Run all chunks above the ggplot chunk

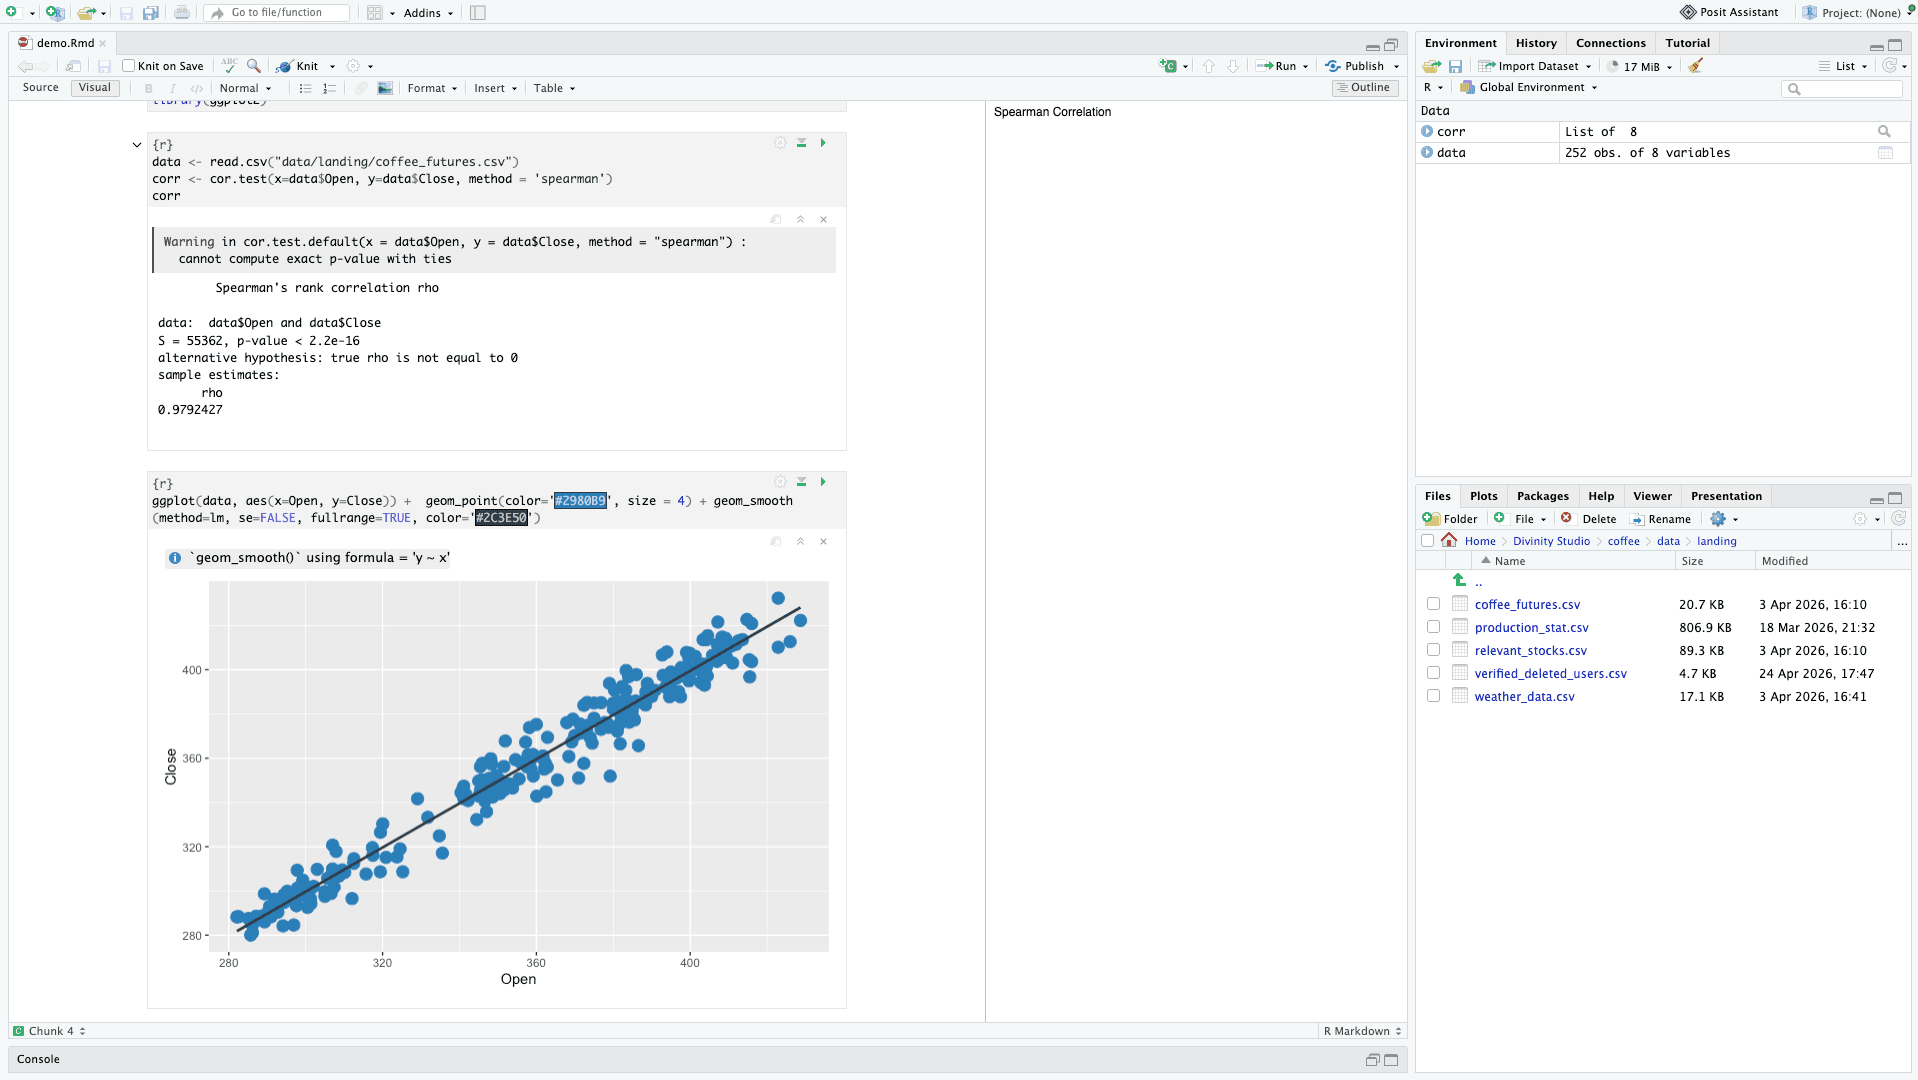[x=801, y=482]
